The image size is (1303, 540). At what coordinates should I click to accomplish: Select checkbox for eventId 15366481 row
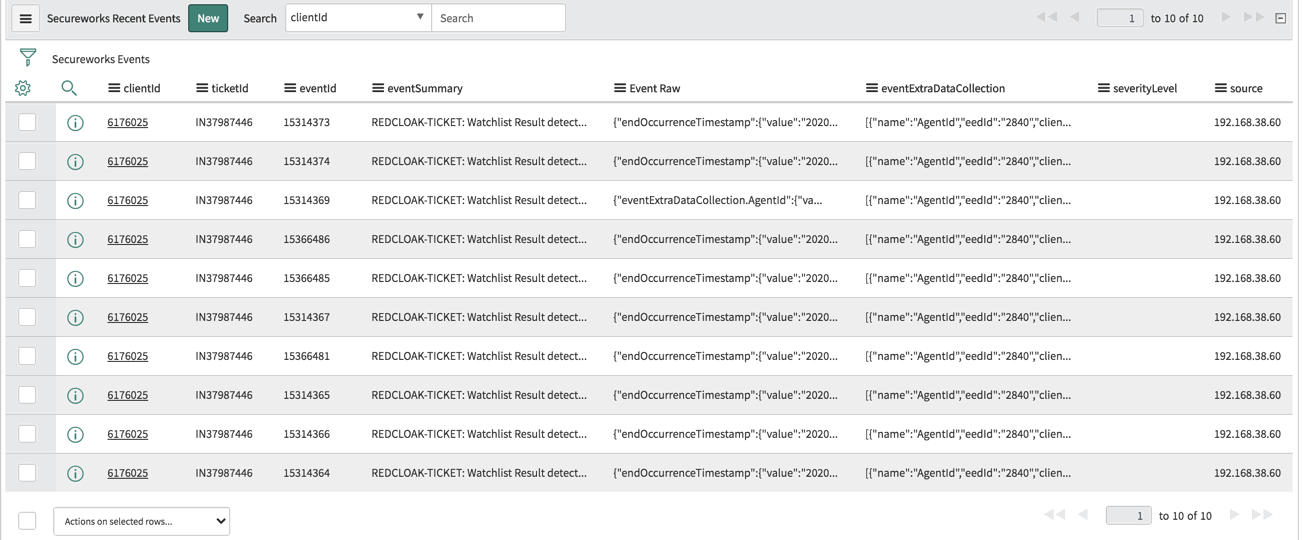[27, 356]
